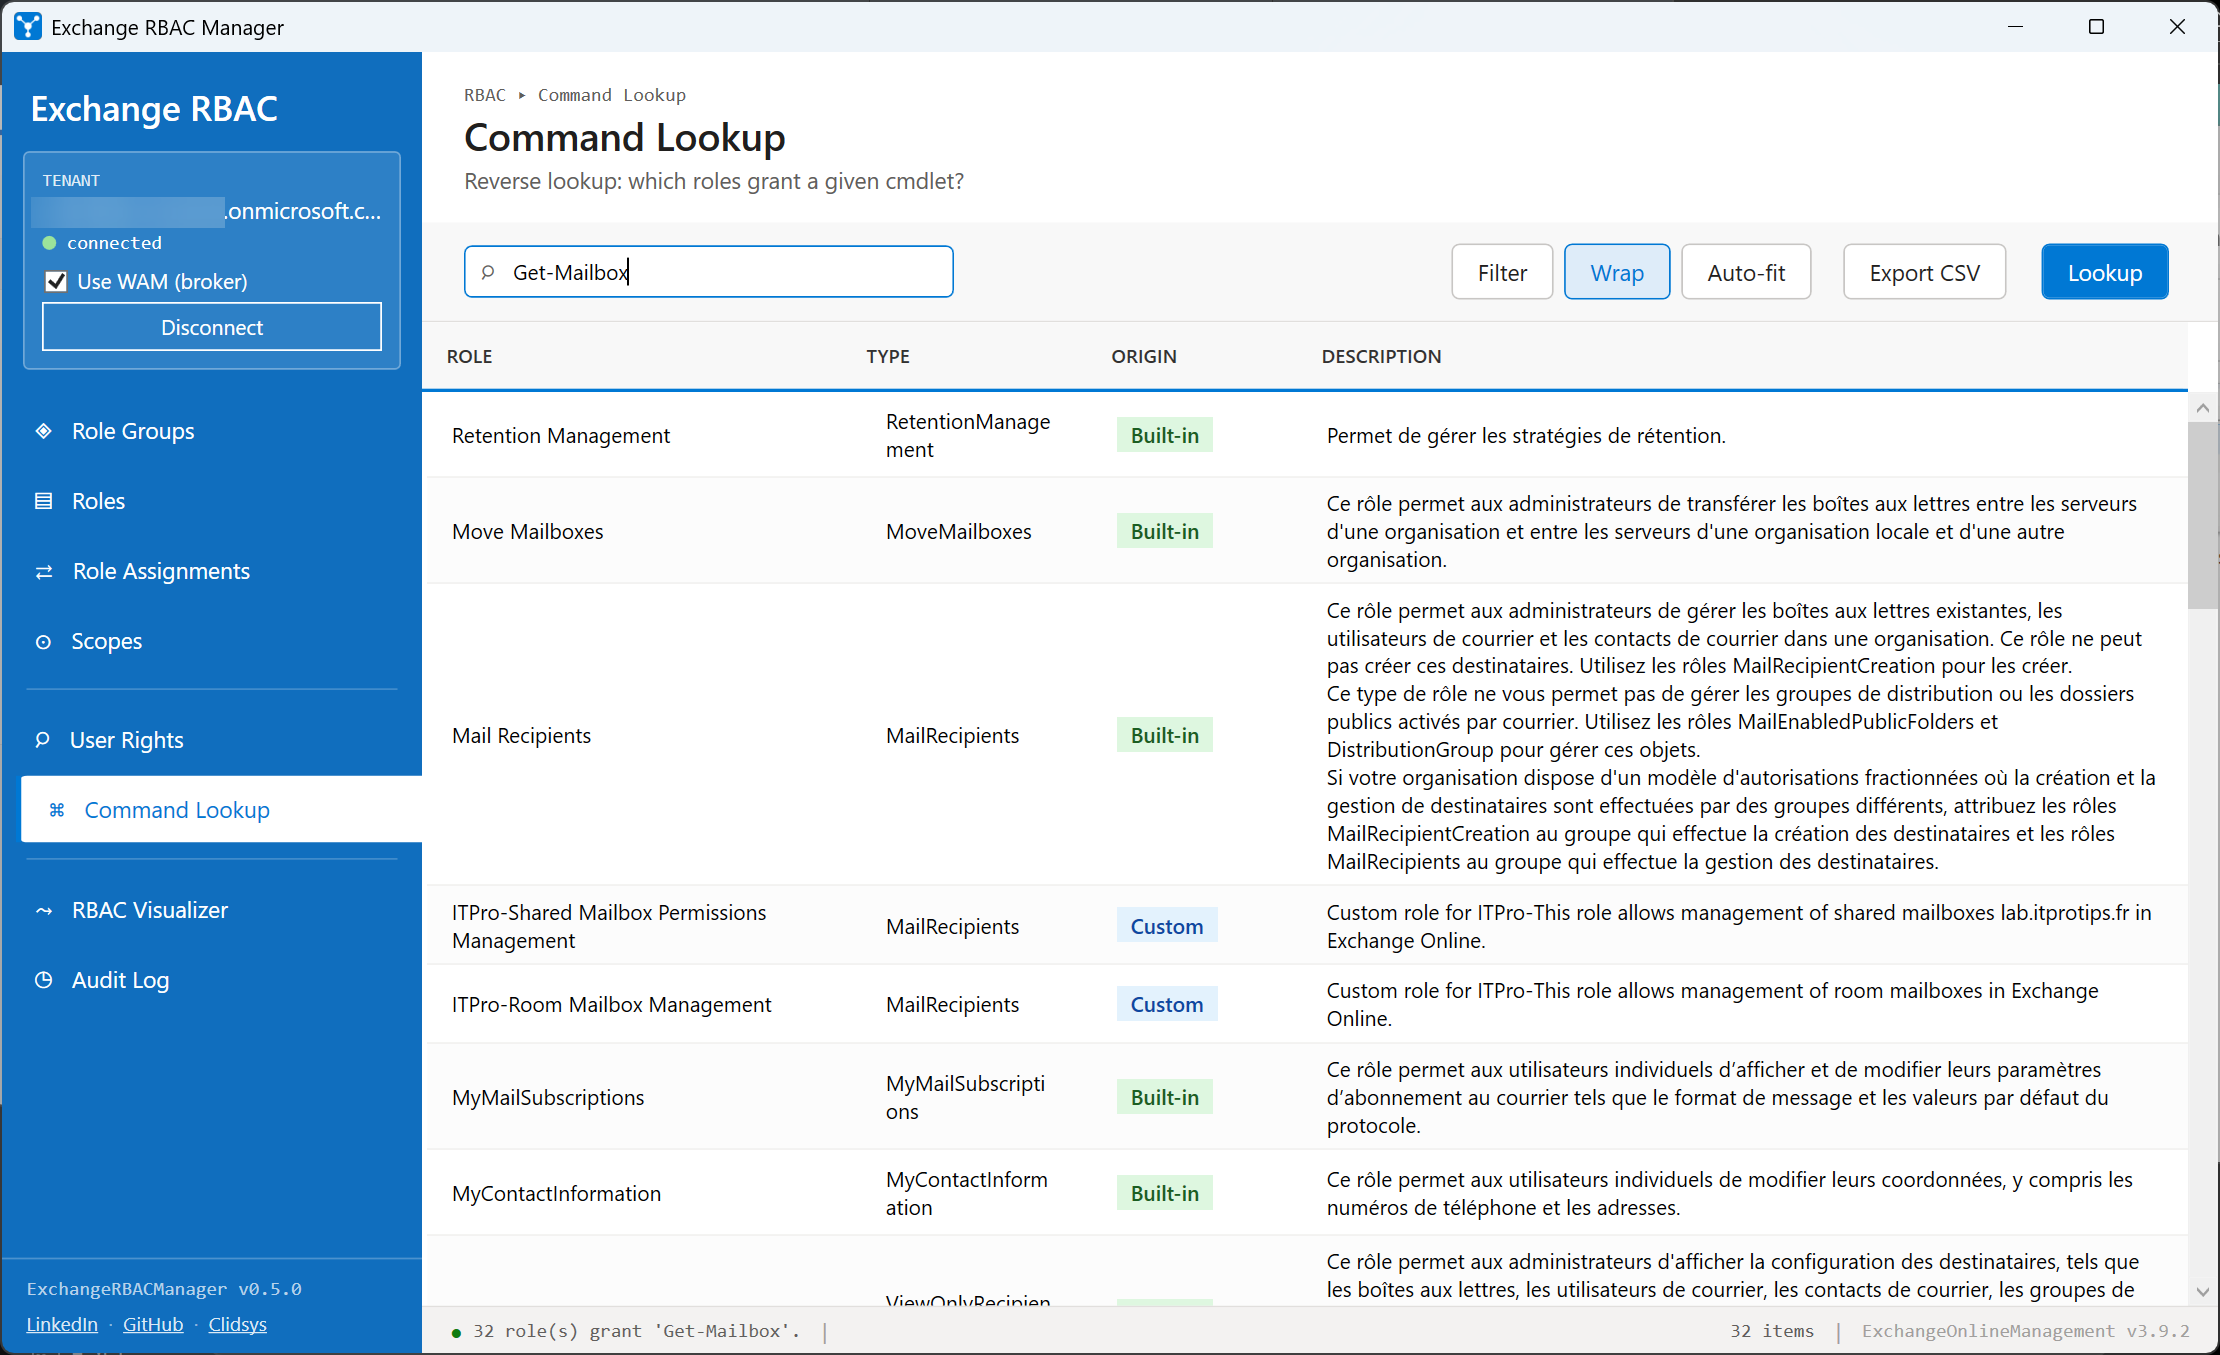Click the tenant onmicrosoft domain name
The width and height of the screenshot is (2220, 1355).
[x=206, y=211]
